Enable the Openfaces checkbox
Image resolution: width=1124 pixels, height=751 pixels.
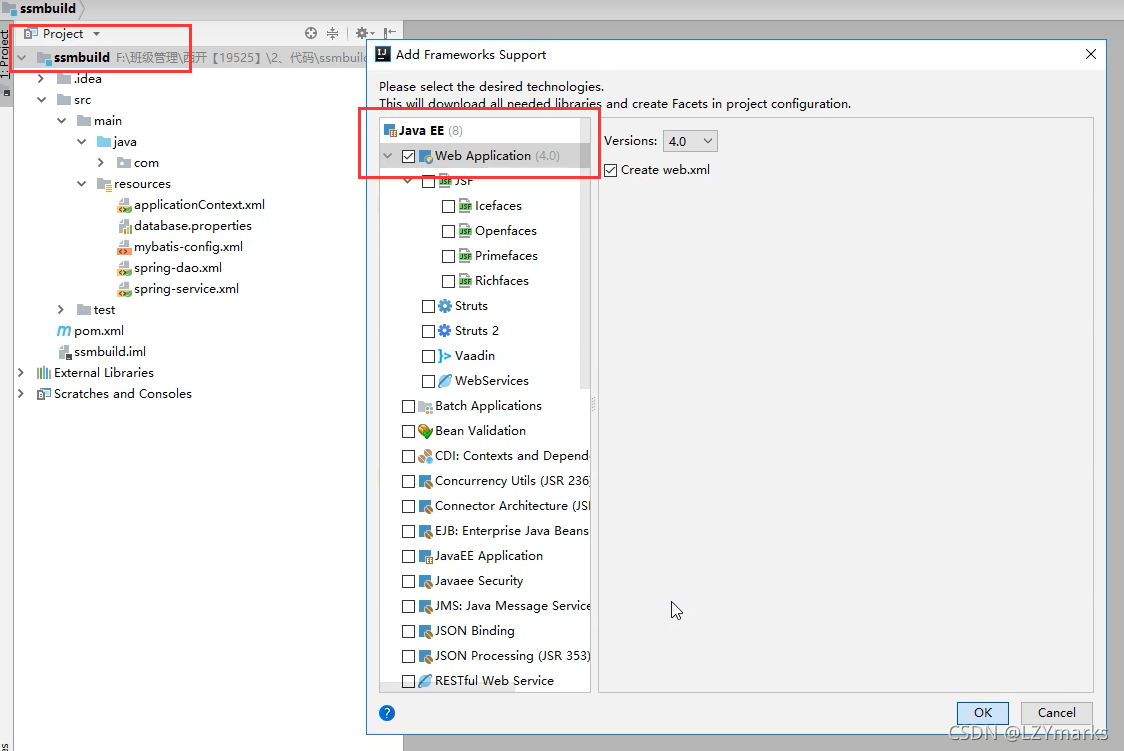[449, 231]
